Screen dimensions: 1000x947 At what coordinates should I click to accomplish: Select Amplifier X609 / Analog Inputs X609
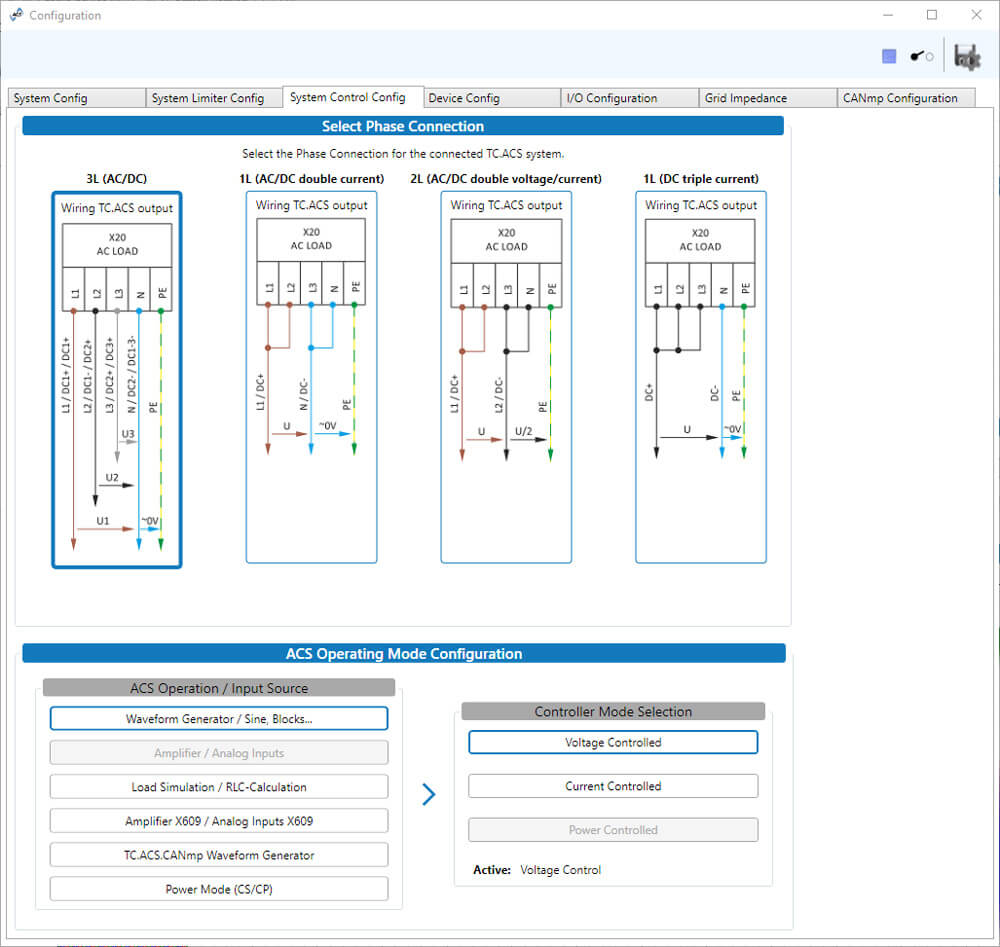[219, 821]
